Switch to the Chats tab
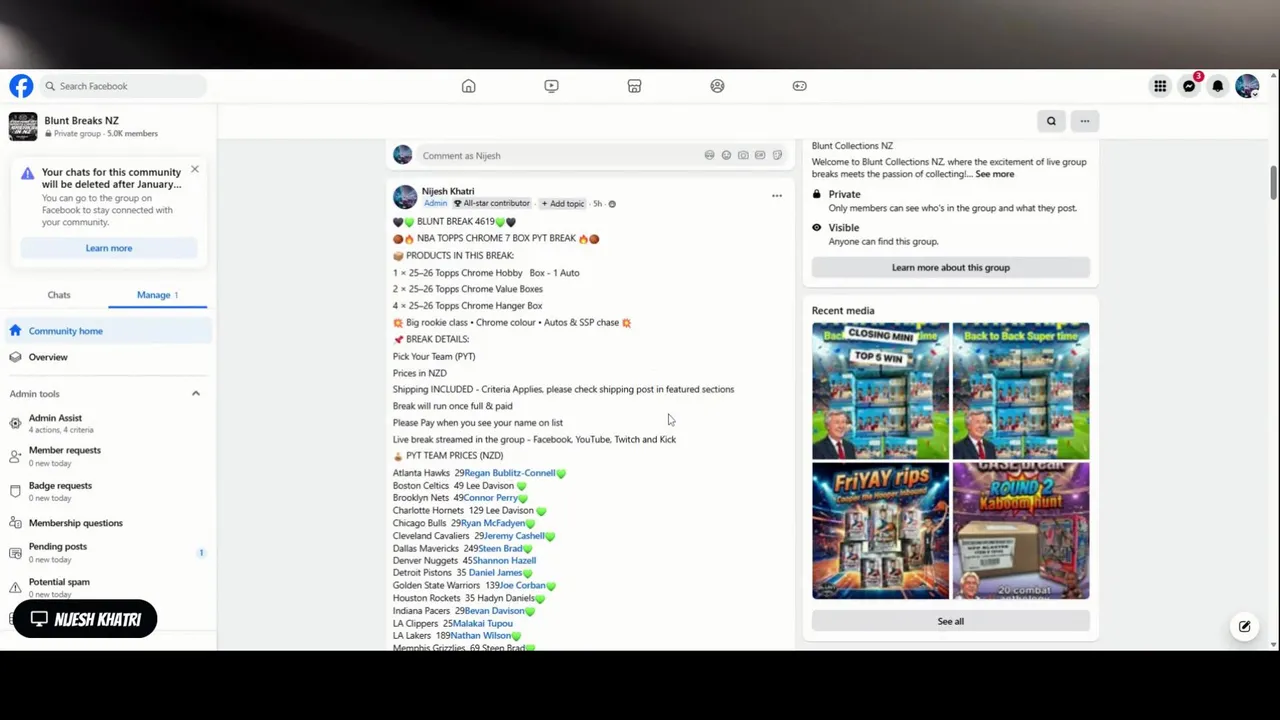Screen dimensions: 1280x720 tap(59, 295)
